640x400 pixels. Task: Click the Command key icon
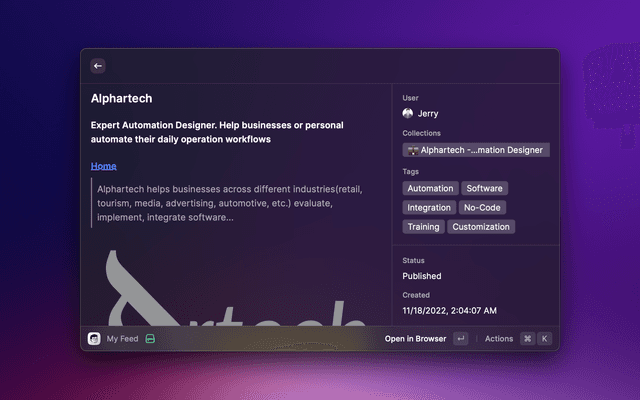[527, 339]
